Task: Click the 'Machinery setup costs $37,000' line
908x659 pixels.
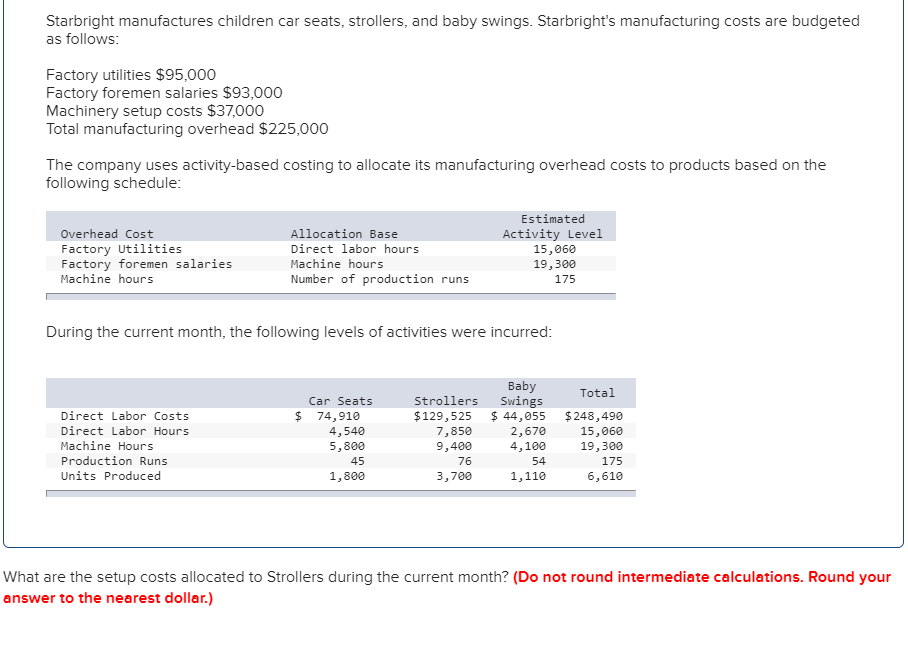Action: (x=155, y=111)
